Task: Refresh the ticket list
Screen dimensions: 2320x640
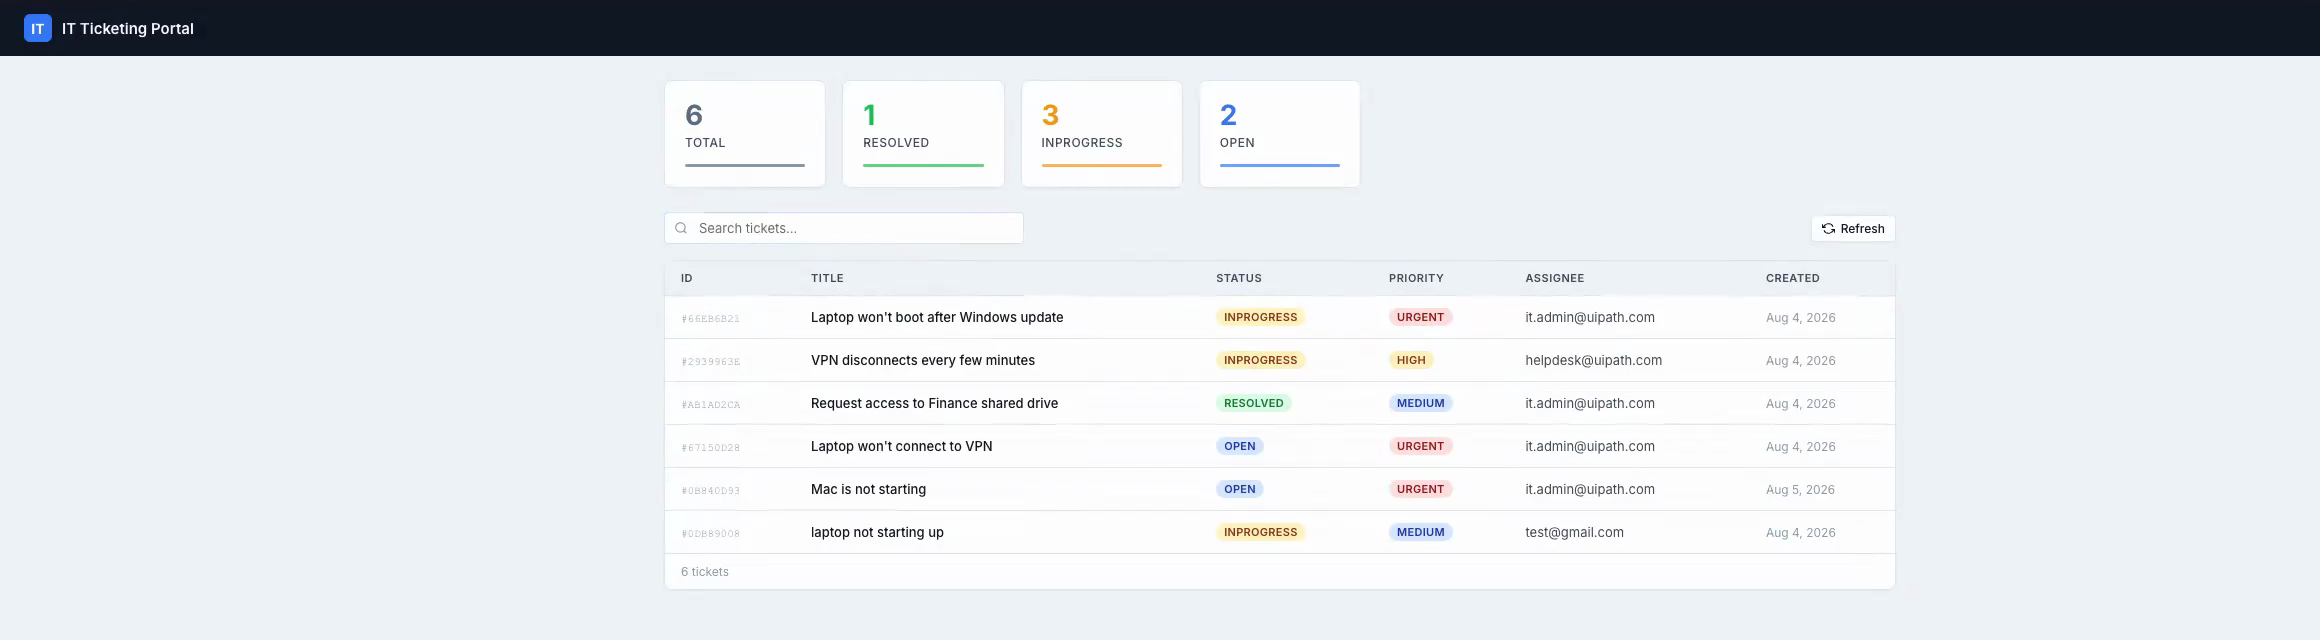Action: pyautogui.click(x=1853, y=228)
